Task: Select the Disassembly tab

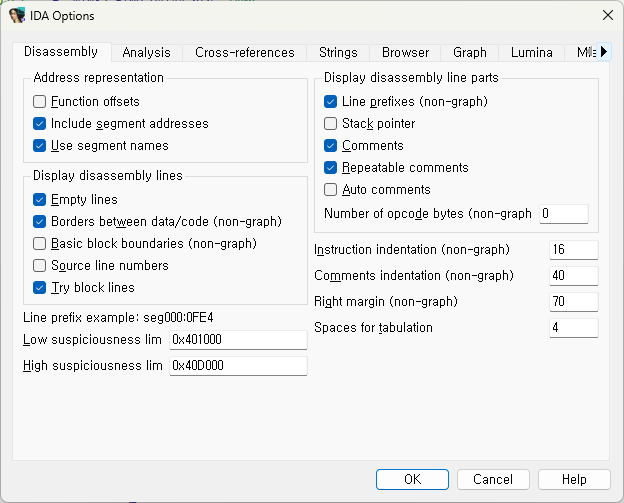Action: click(61, 52)
